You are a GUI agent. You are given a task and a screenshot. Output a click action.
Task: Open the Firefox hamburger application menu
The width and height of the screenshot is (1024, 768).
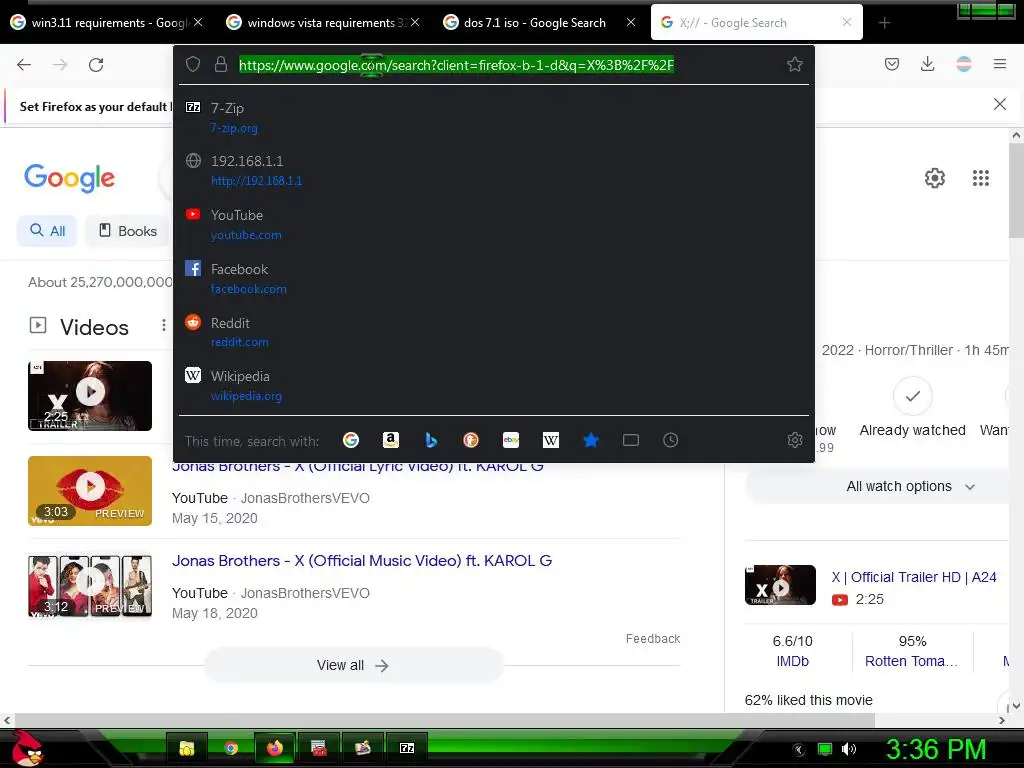pos(999,64)
